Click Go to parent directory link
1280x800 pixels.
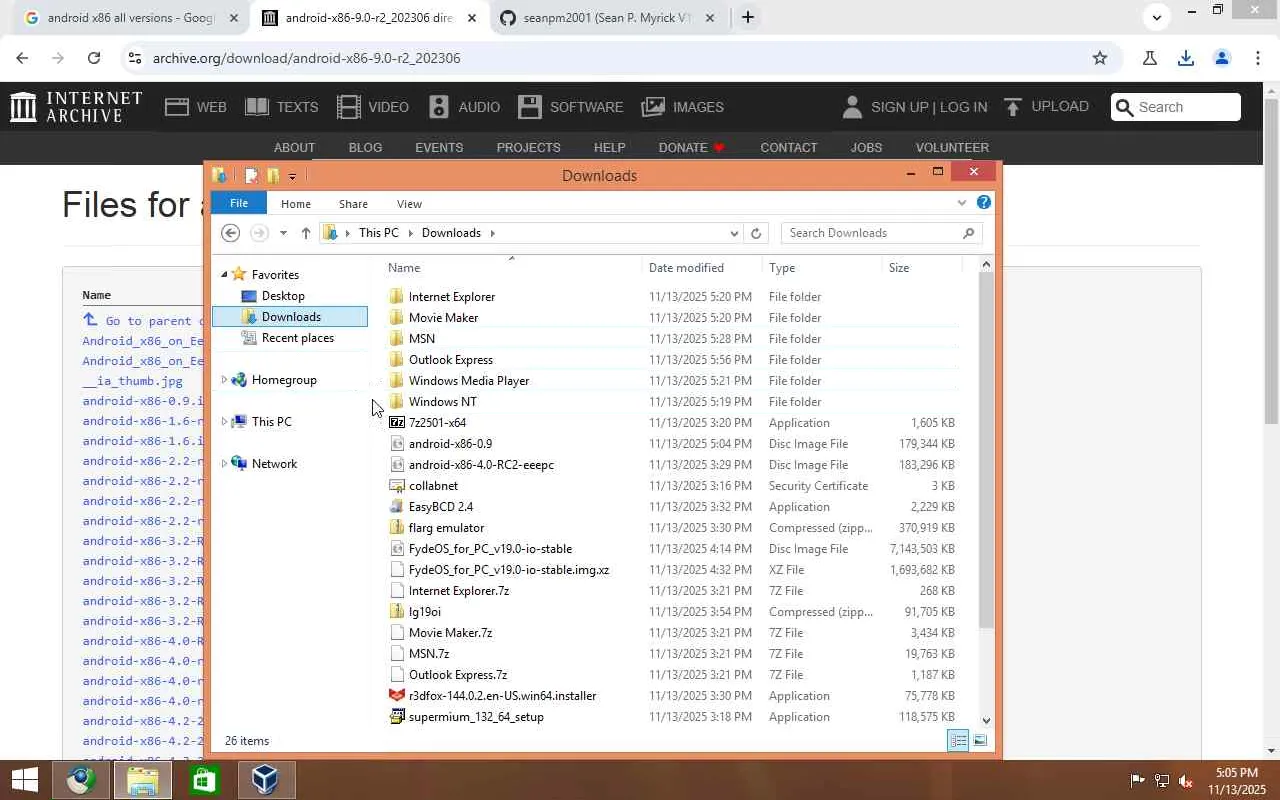(x=143, y=321)
